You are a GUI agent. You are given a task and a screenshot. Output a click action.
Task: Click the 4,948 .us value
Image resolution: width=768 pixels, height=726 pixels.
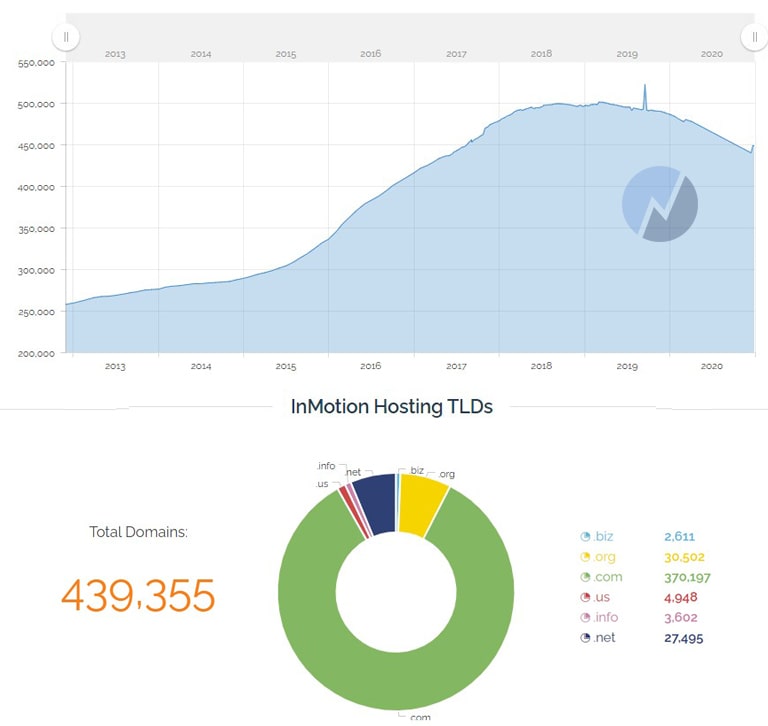(680, 598)
